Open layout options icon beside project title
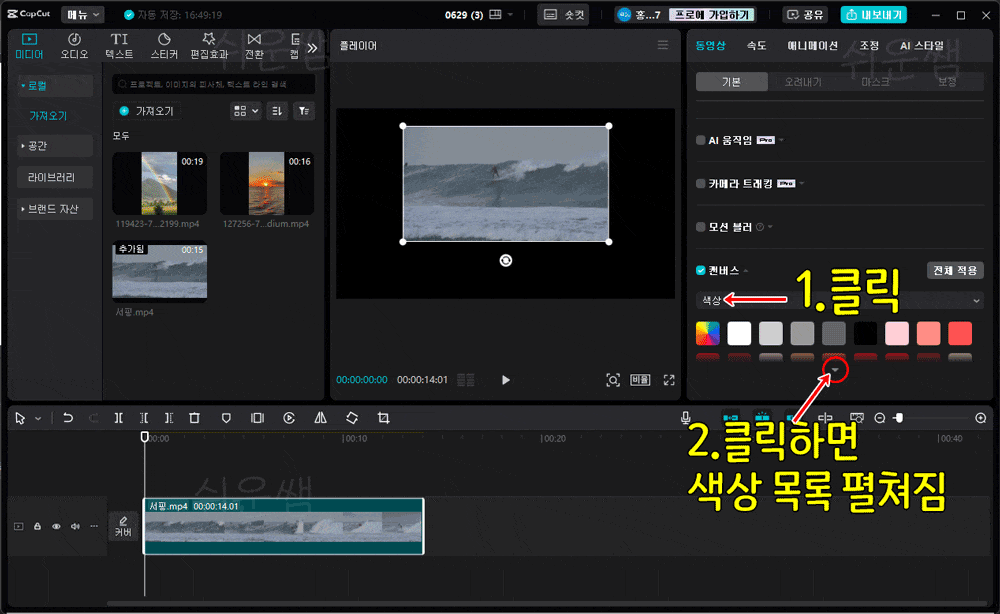This screenshot has width=1000, height=614. point(496,15)
